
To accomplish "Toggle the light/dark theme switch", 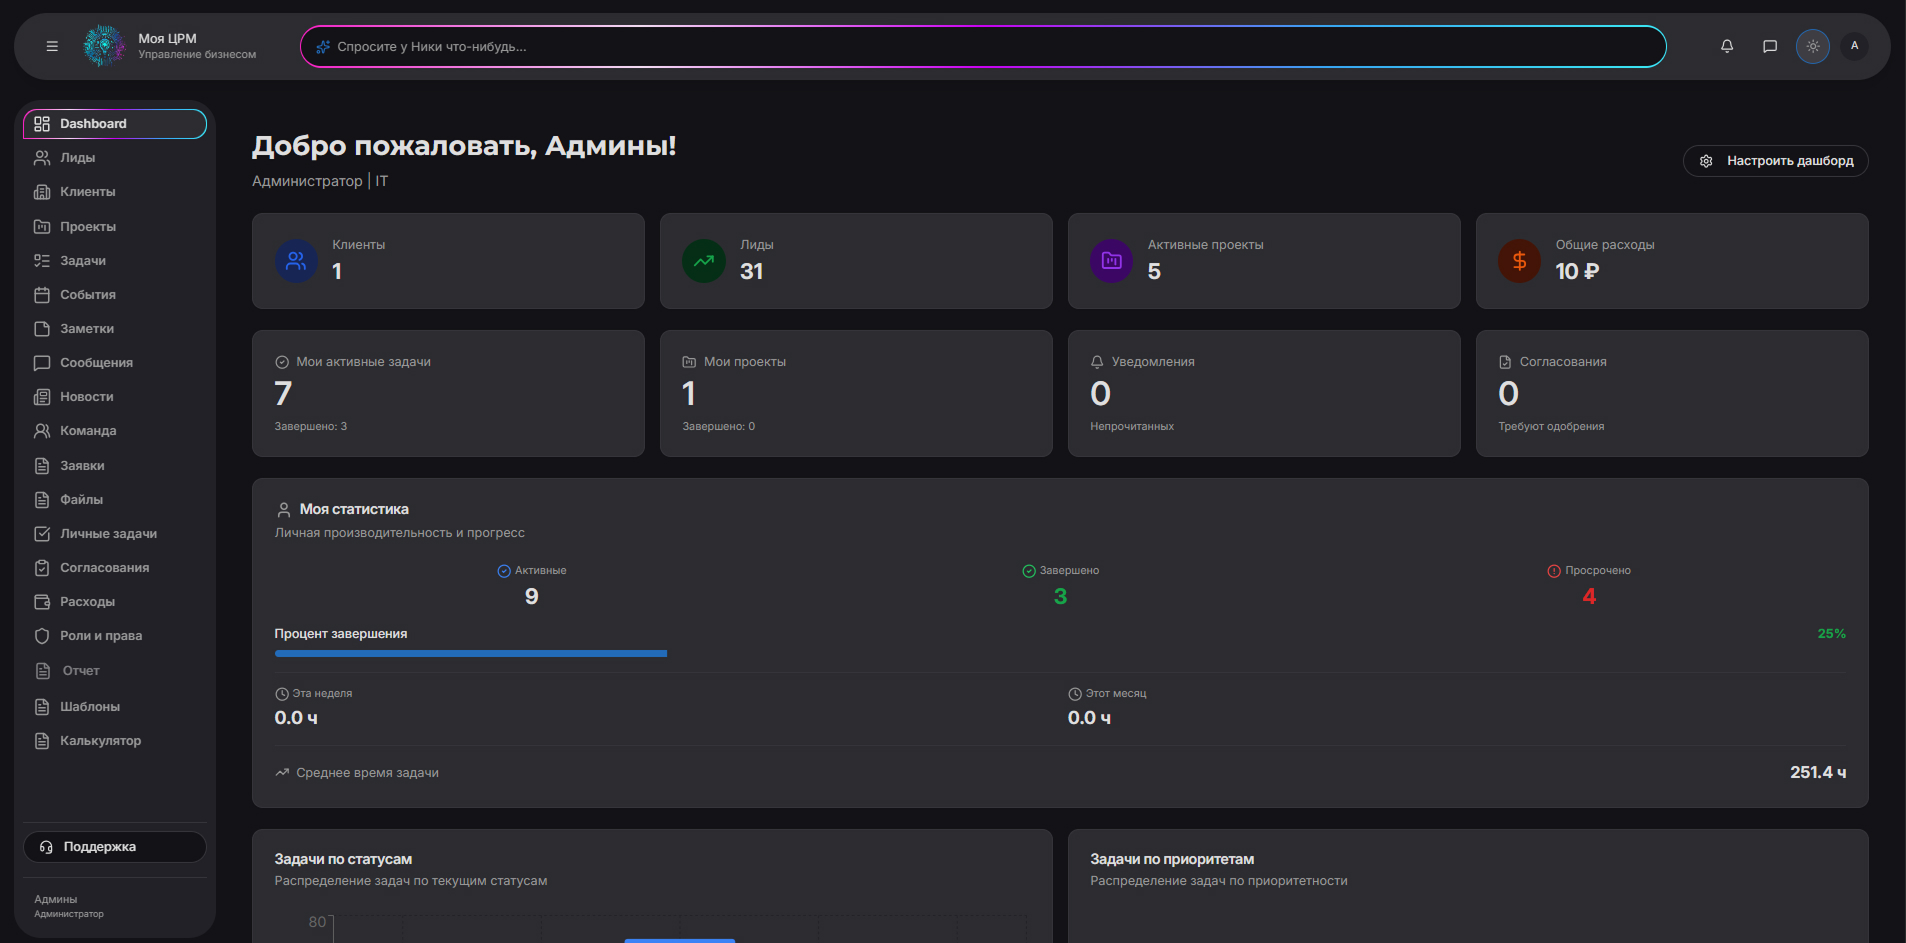I will click(x=1812, y=46).
